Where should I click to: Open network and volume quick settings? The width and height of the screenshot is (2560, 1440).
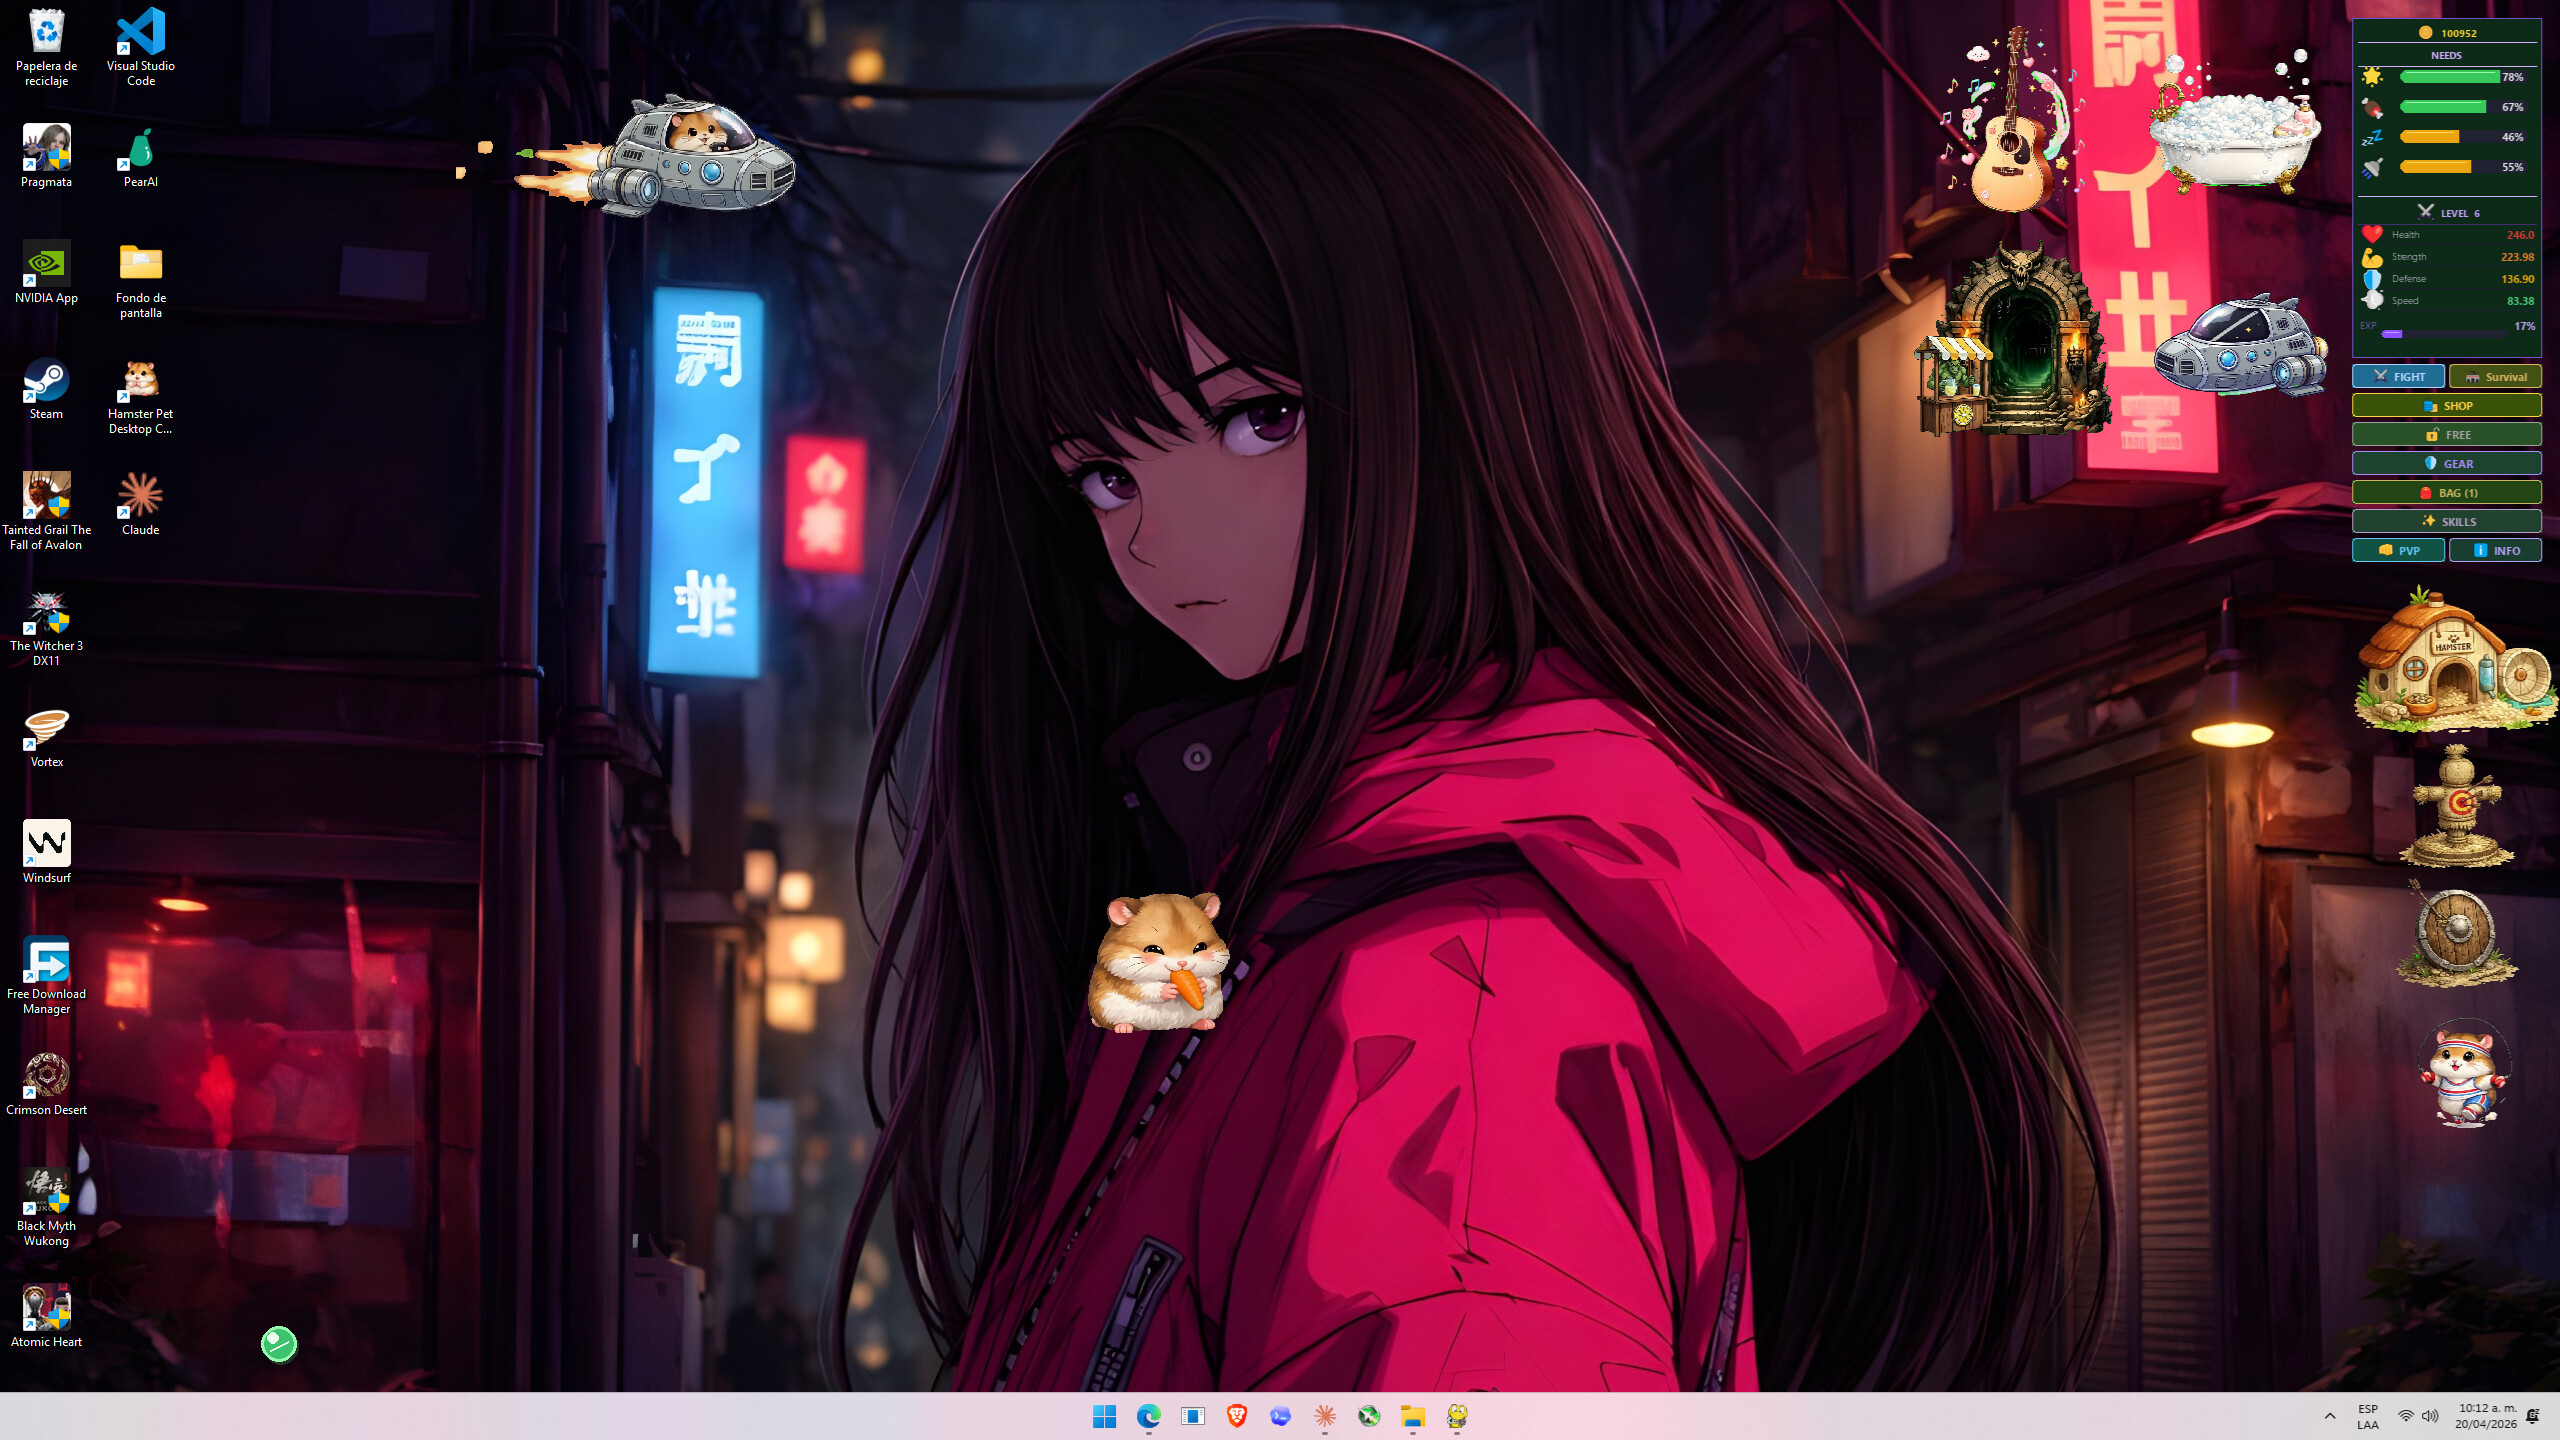click(2418, 1416)
